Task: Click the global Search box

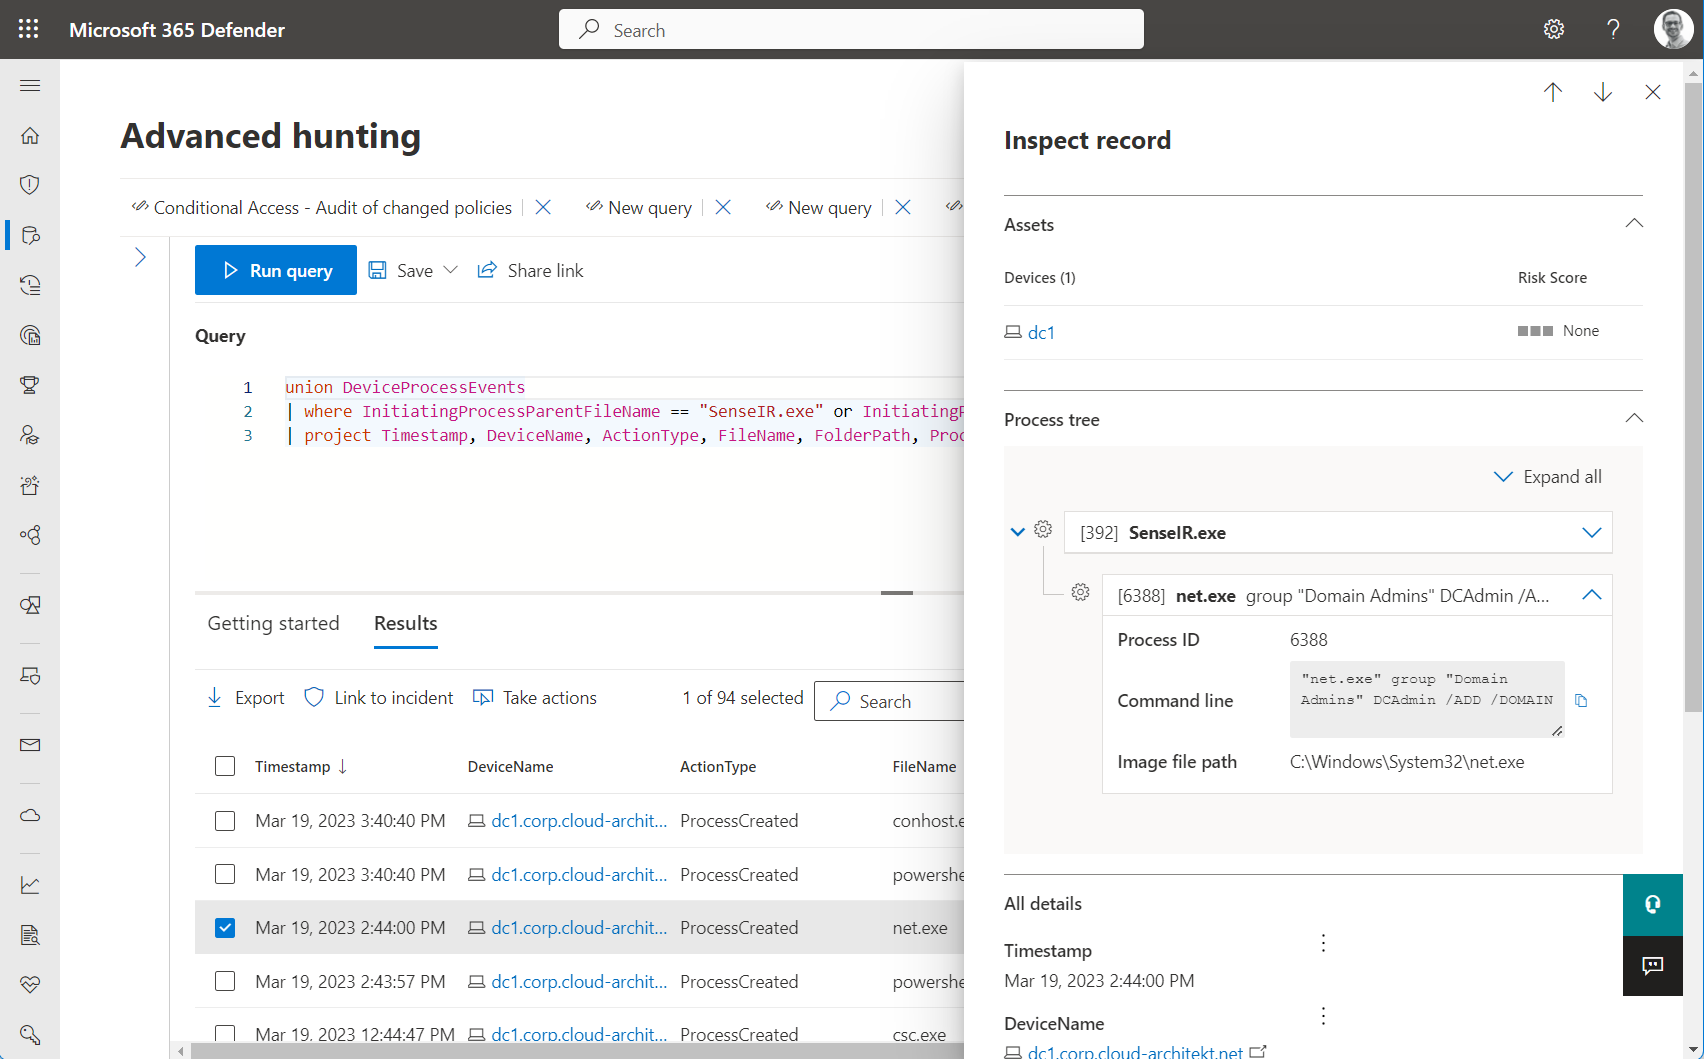Action: pyautogui.click(x=851, y=29)
